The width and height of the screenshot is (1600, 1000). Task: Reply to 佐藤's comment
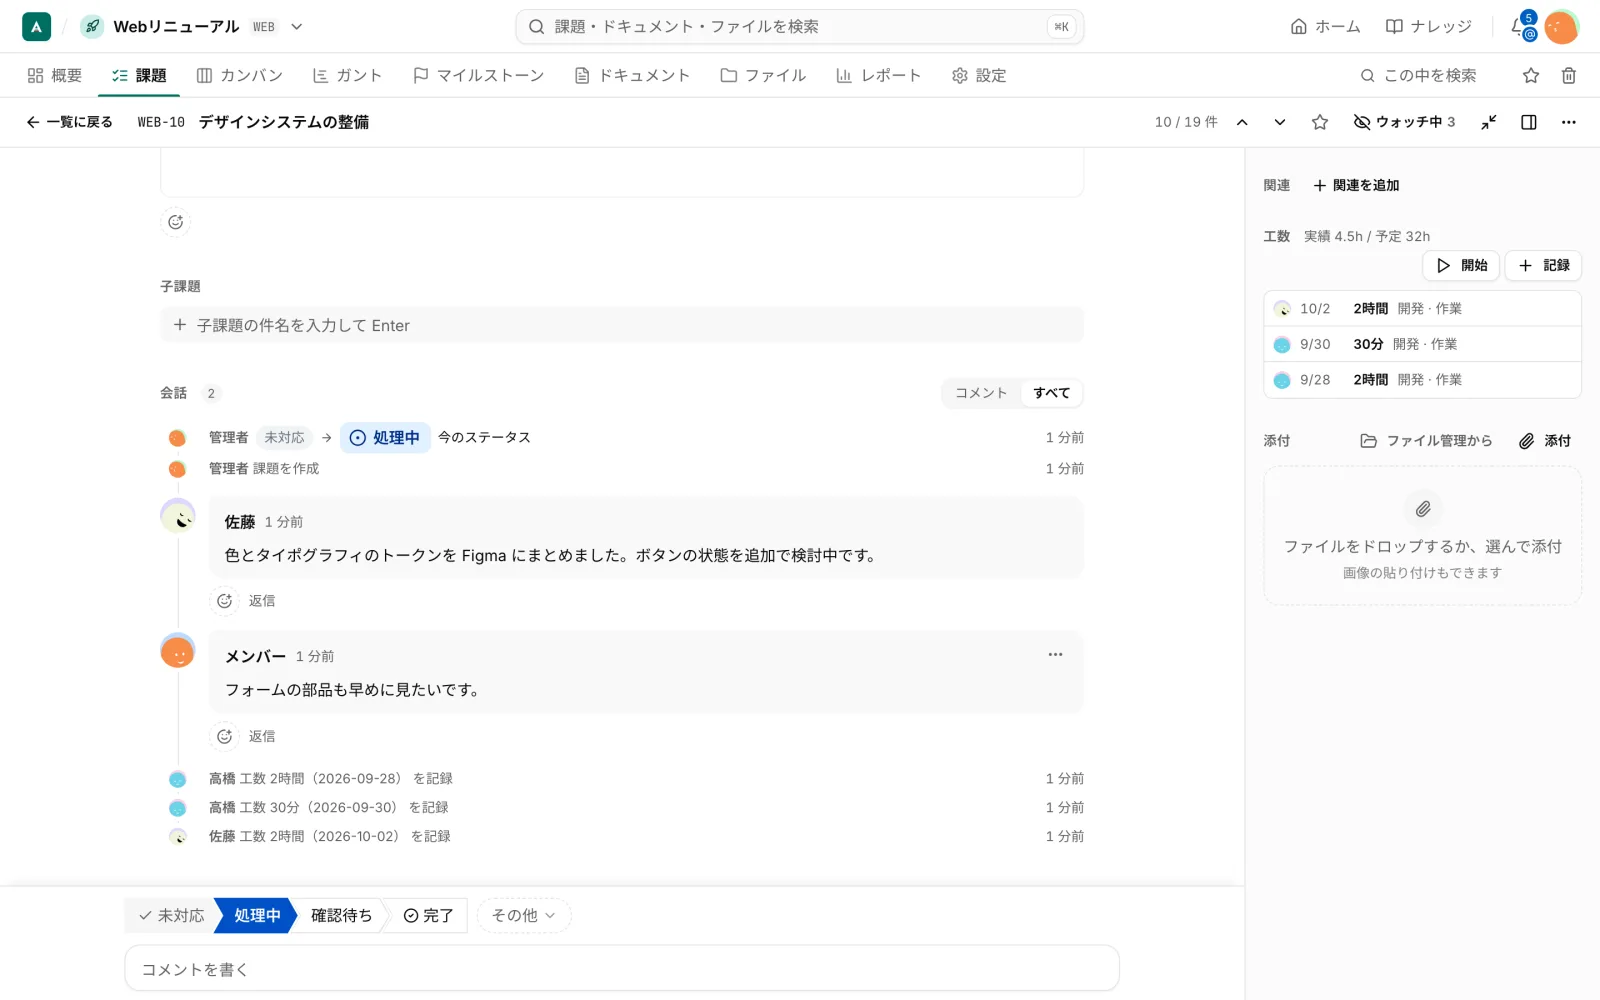coord(262,601)
